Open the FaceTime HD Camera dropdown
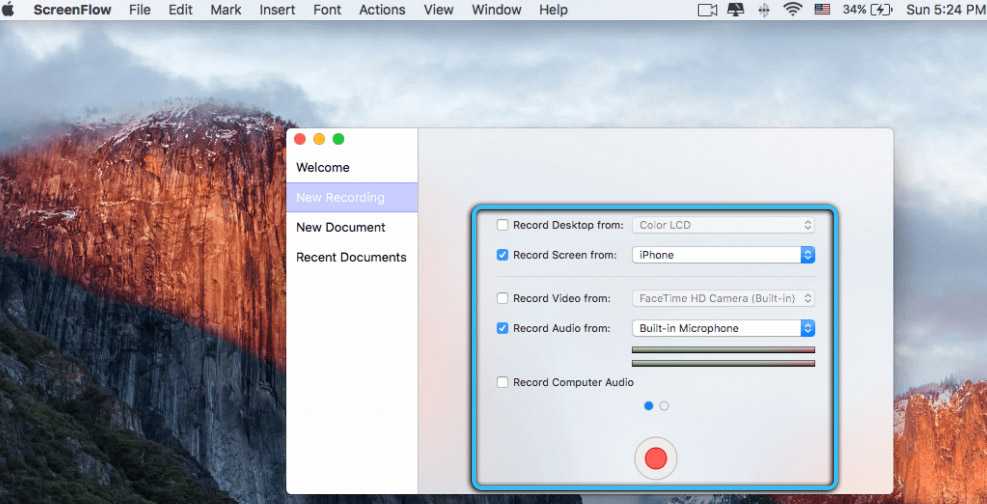Screen dimensions: 987x504 coord(723,298)
